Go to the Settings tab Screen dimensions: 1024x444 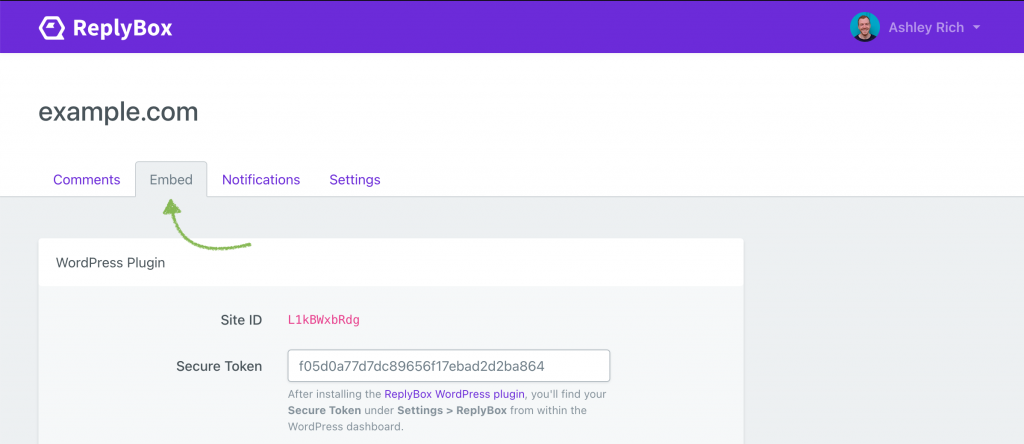pyautogui.click(x=355, y=180)
